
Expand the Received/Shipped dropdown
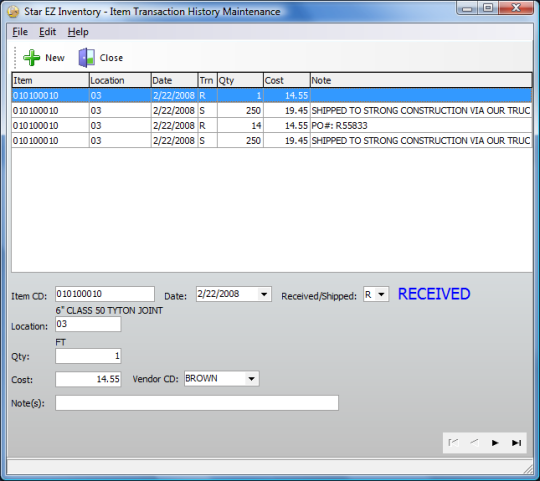click(x=381, y=294)
